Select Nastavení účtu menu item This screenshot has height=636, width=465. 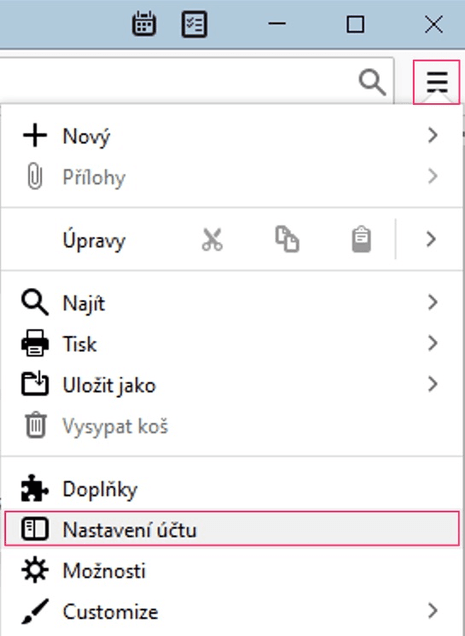tap(232, 529)
